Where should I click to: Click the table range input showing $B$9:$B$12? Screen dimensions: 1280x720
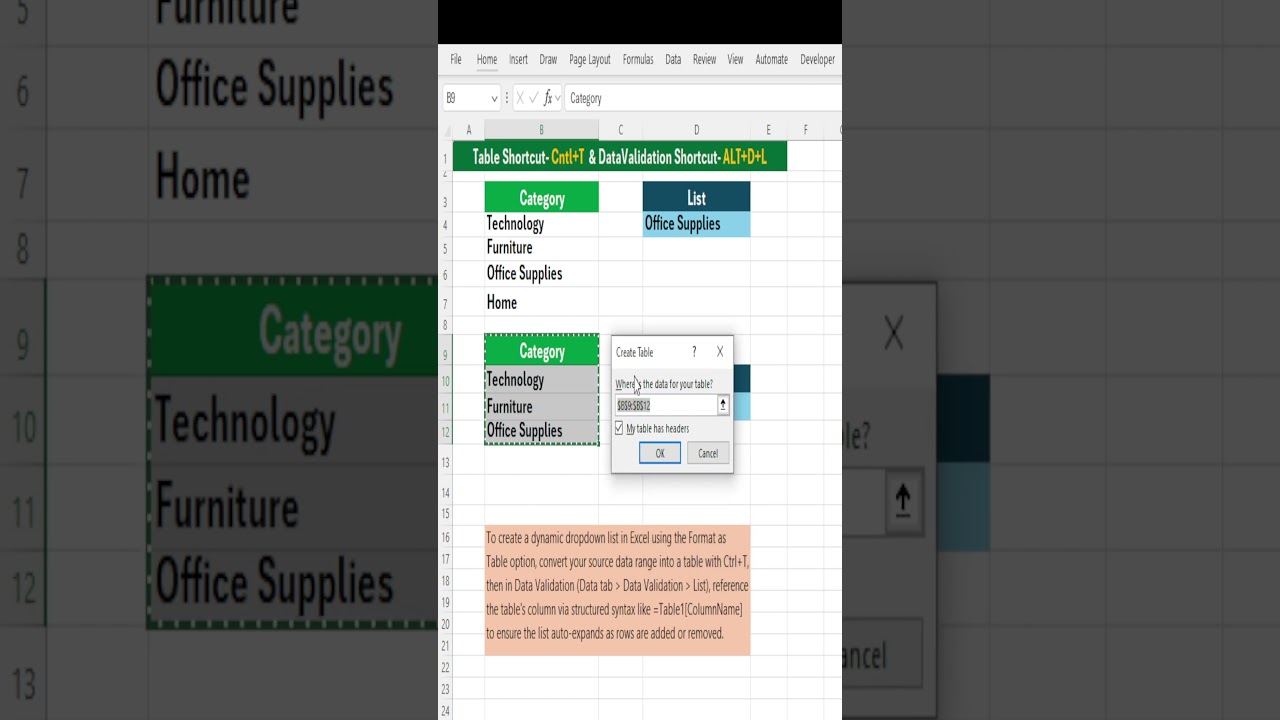[666, 405]
